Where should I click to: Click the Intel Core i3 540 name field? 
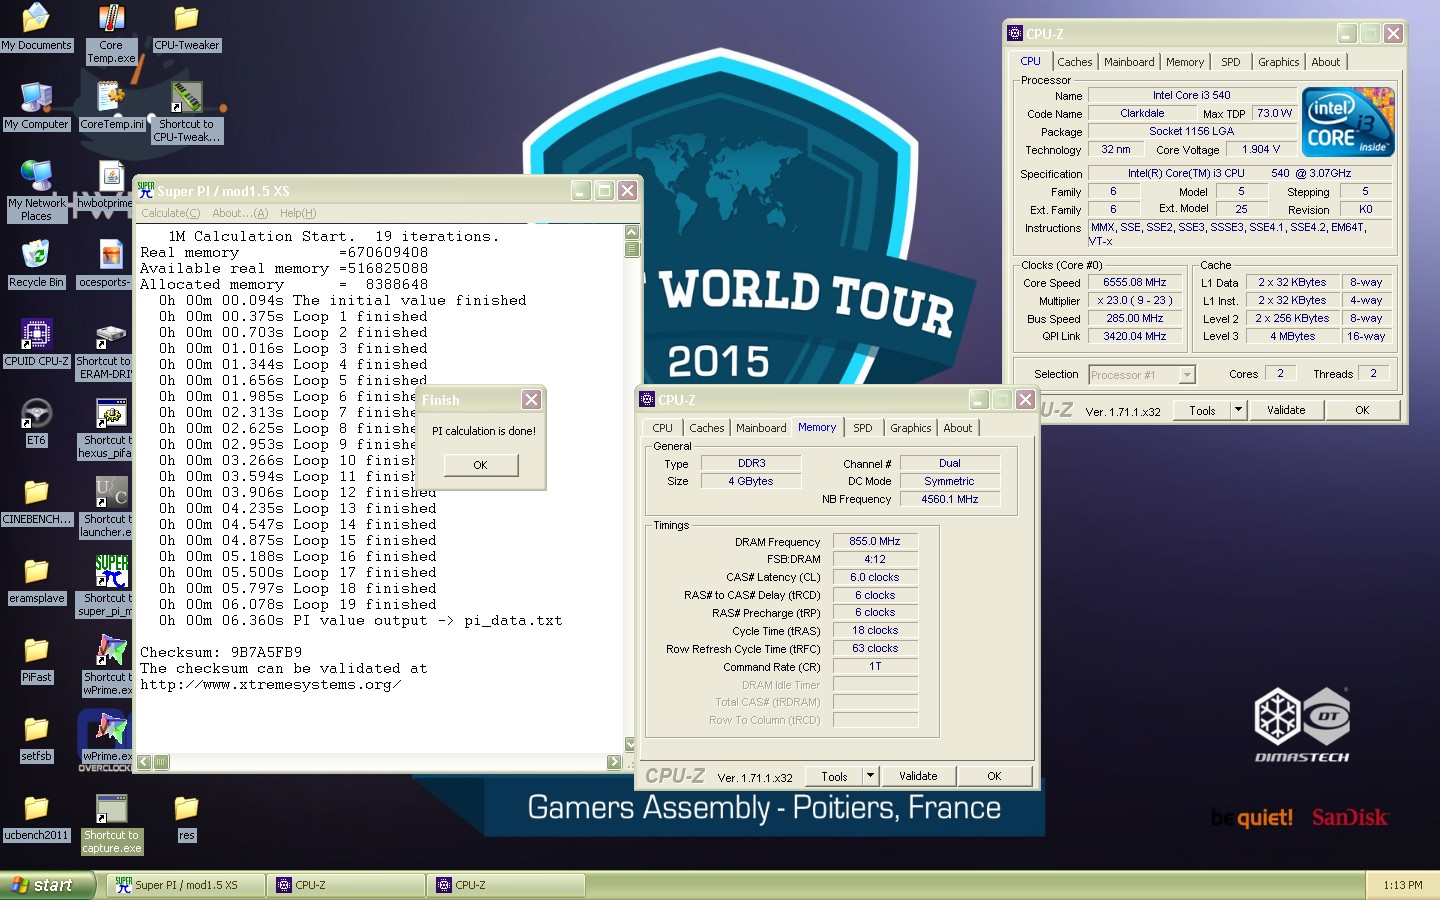1191,96
